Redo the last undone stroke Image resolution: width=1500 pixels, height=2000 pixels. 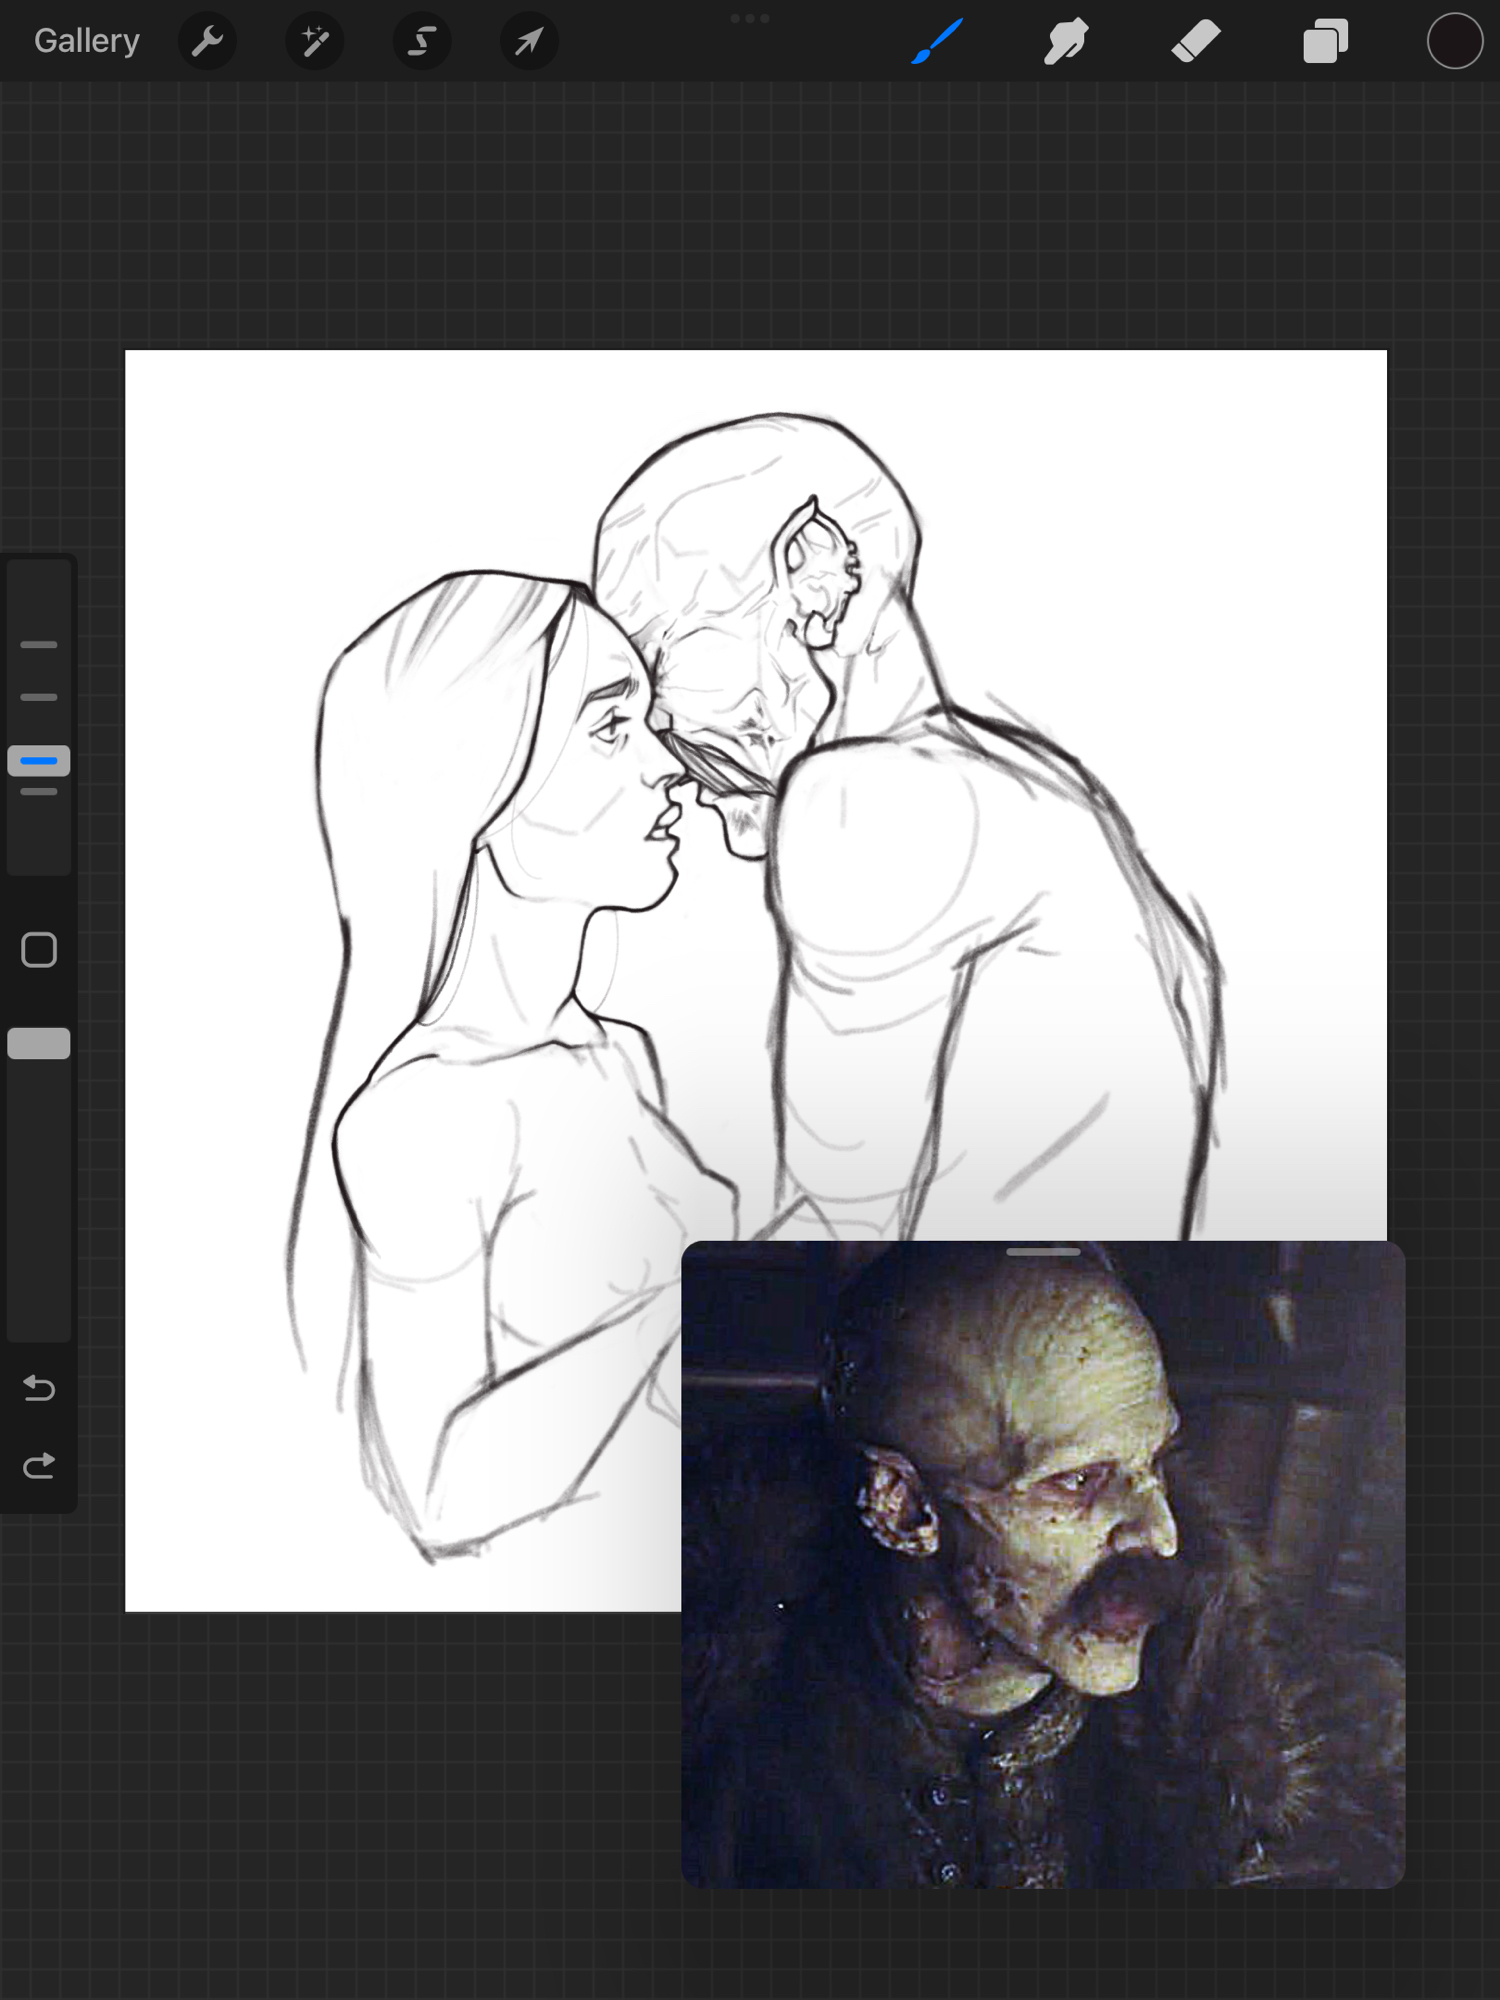point(39,1466)
